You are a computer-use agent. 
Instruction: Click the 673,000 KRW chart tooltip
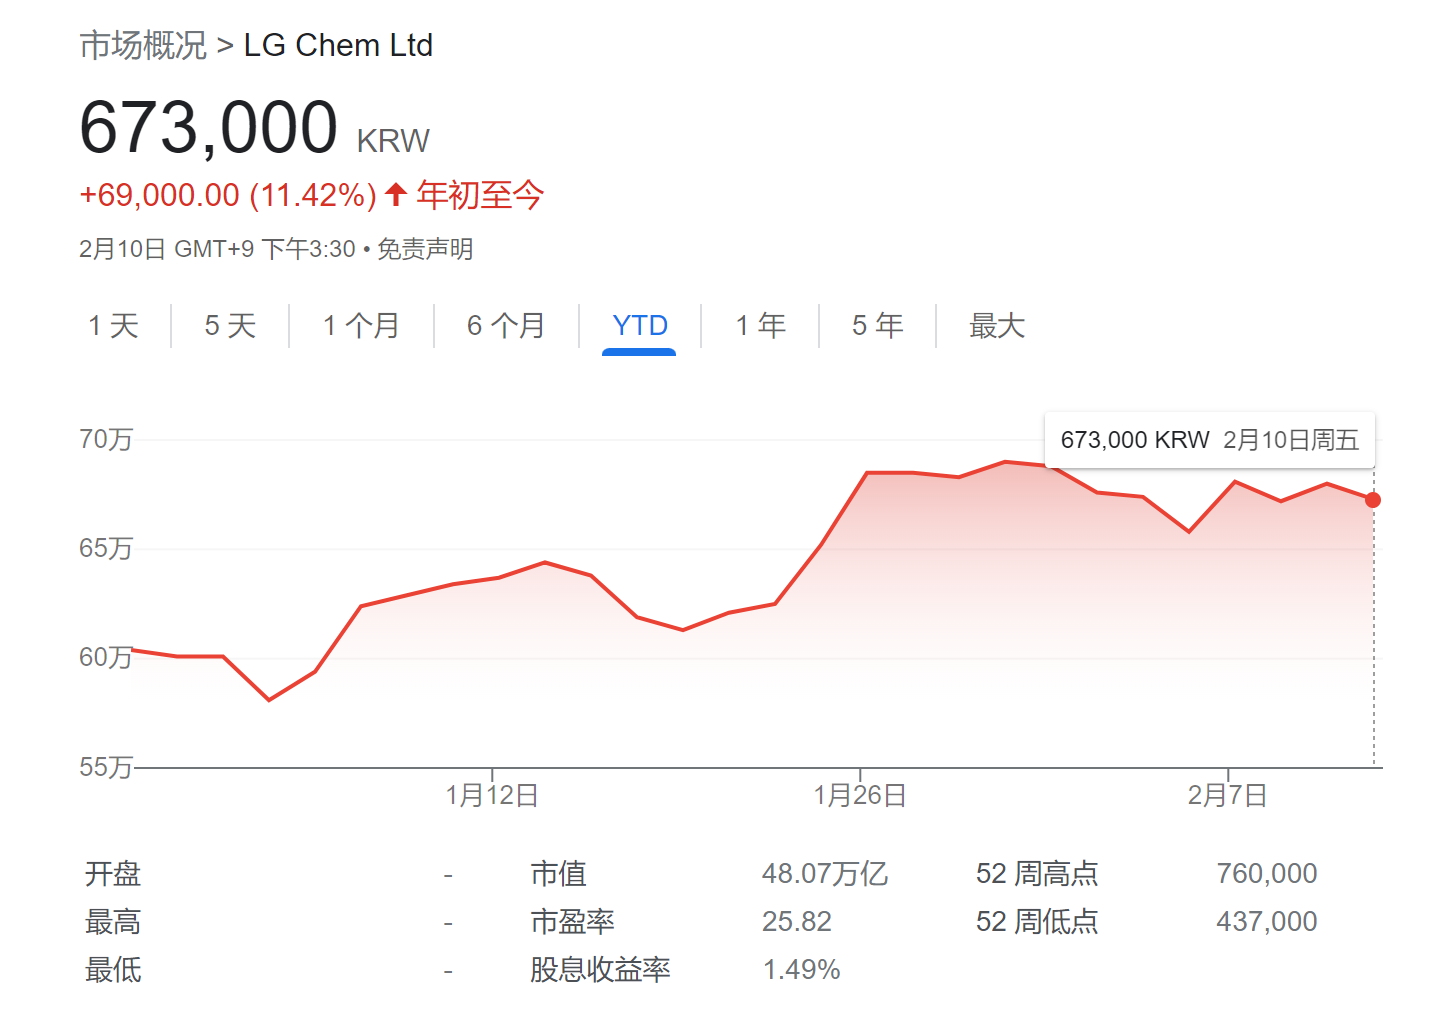click(x=1209, y=440)
